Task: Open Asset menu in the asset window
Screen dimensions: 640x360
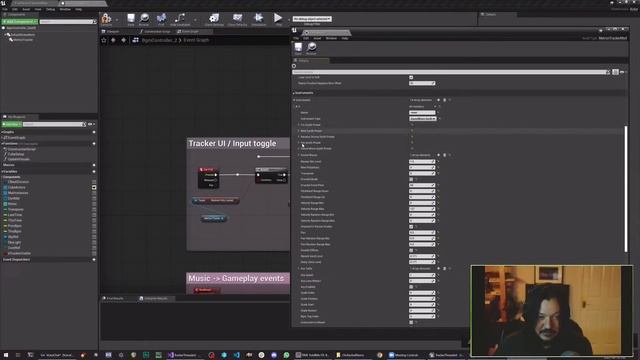Action: click(x=317, y=38)
